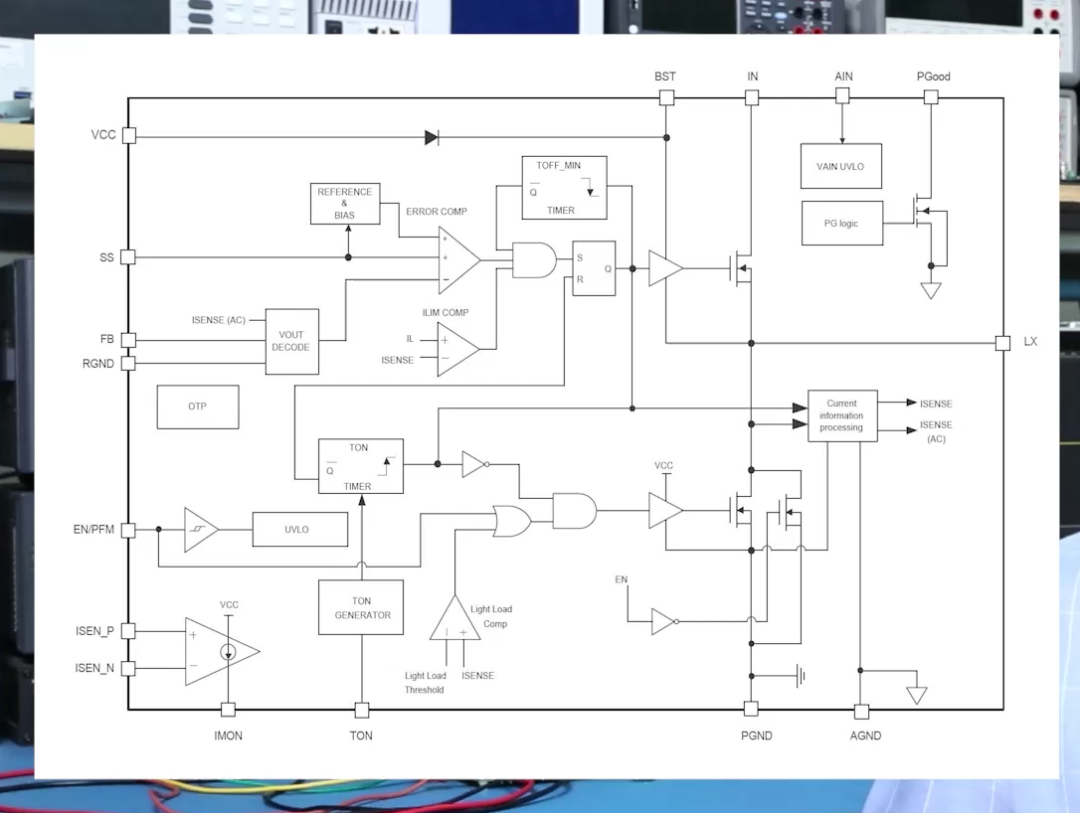Click the inverter after the TON TIMER output
The width and height of the screenshot is (1080, 813).
click(476, 464)
